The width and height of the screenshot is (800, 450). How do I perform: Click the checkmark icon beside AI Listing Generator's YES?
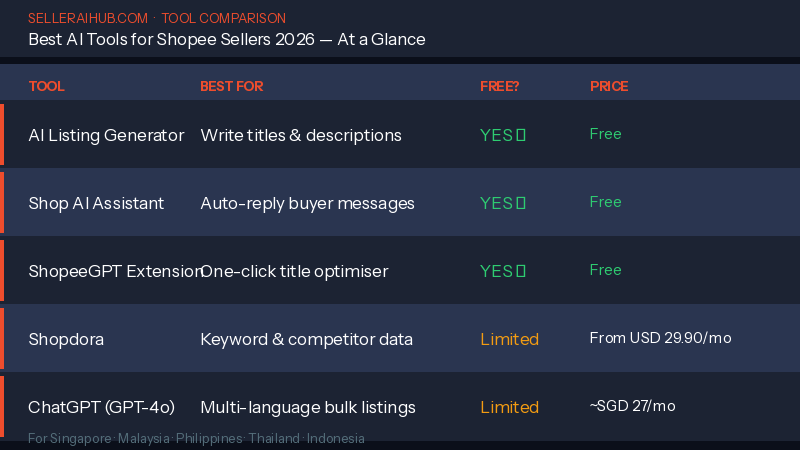[521, 135]
